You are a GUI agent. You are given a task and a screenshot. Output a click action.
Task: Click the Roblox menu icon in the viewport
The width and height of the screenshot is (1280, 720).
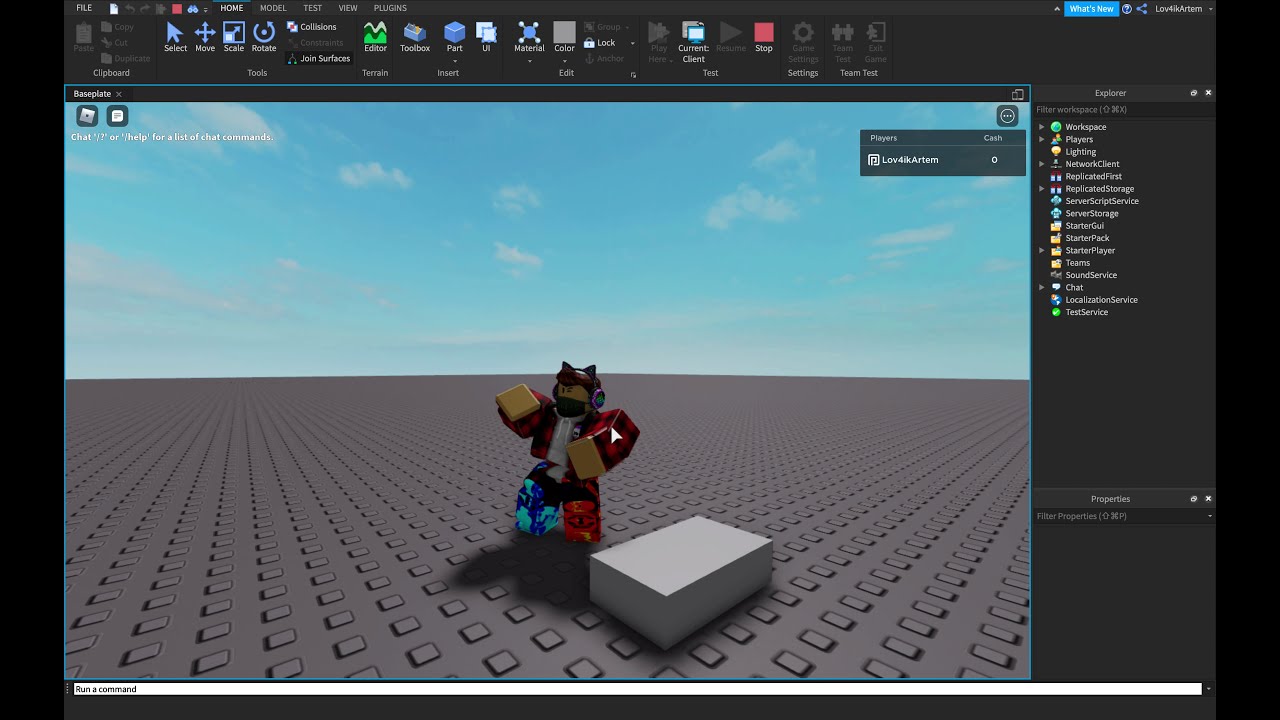pyautogui.click(x=87, y=116)
